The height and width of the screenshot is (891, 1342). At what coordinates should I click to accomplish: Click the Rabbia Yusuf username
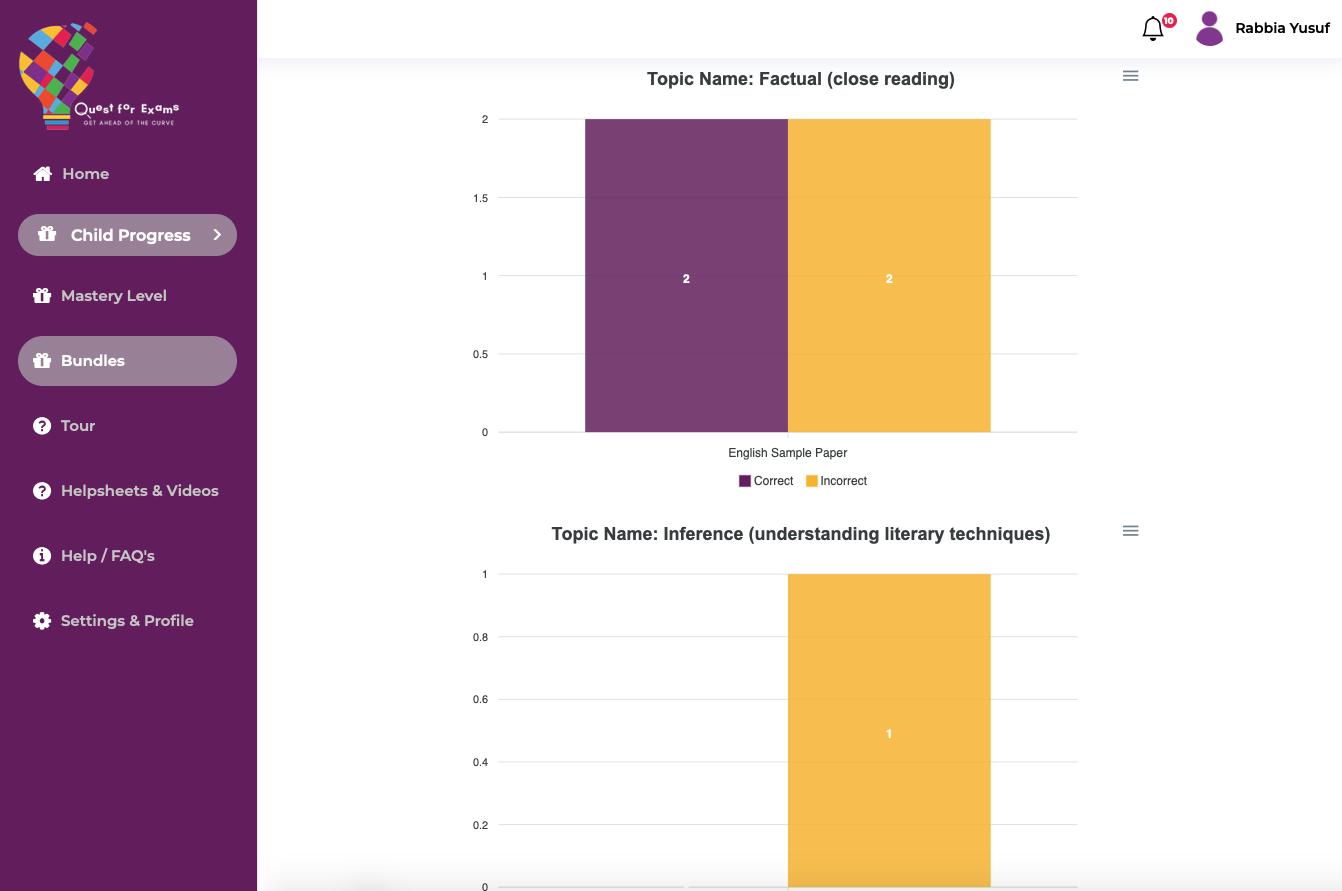(x=1282, y=28)
